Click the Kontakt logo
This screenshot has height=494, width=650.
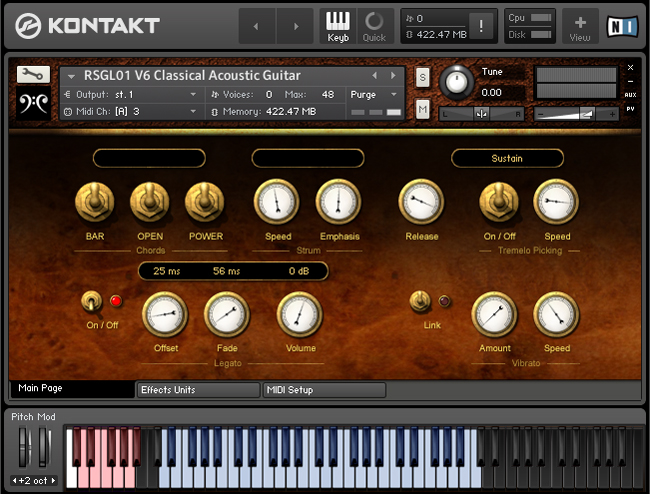(x=87, y=25)
